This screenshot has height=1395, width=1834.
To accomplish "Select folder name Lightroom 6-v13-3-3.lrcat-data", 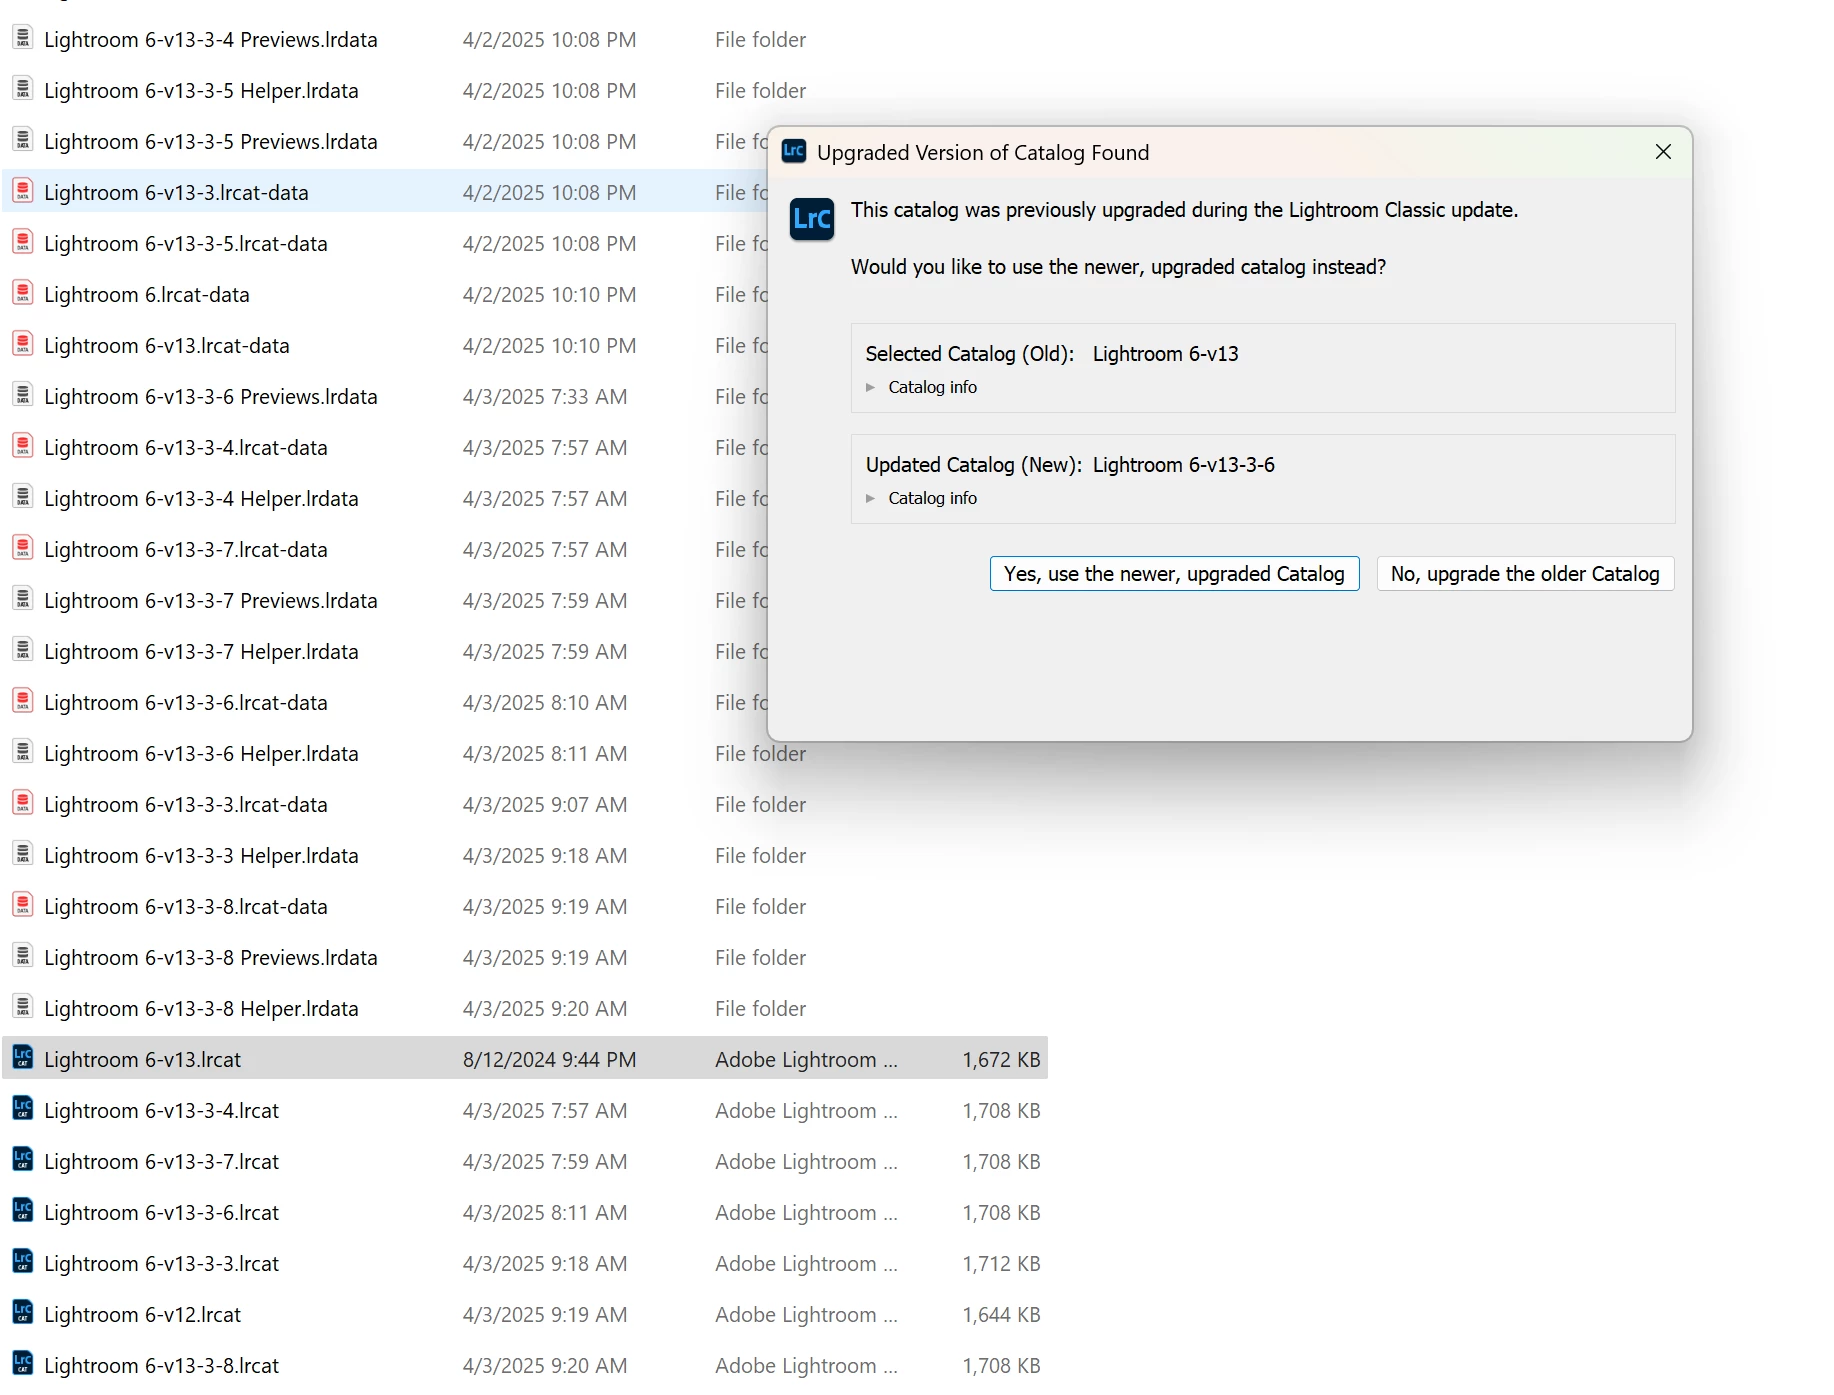I will click(186, 805).
